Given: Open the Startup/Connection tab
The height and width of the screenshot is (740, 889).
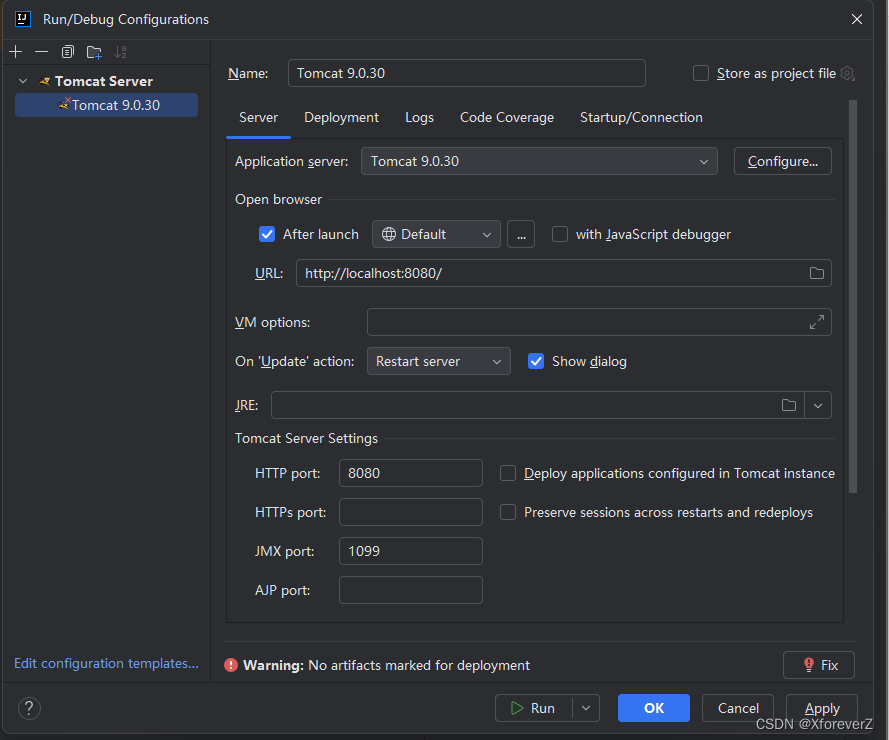Looking at the screenshot, I should click(x=641, y=117).
